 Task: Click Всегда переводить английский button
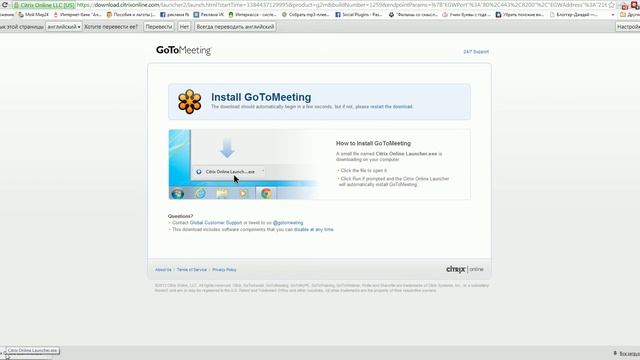click(235, 27)
